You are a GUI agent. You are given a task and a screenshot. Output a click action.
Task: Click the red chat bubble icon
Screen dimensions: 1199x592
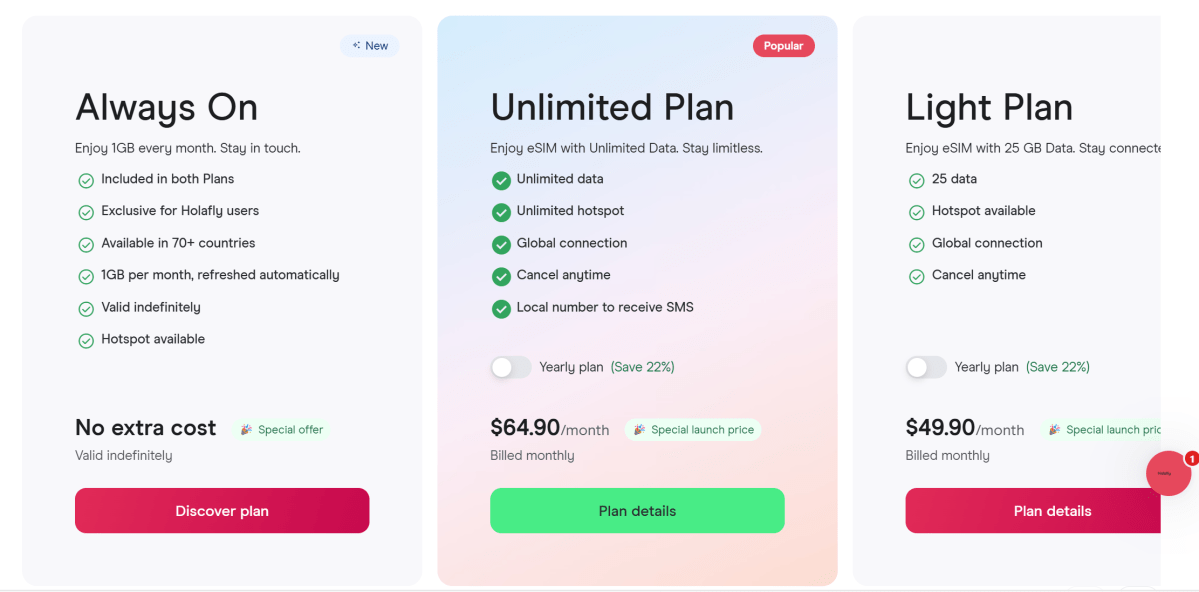[1167, 473]
